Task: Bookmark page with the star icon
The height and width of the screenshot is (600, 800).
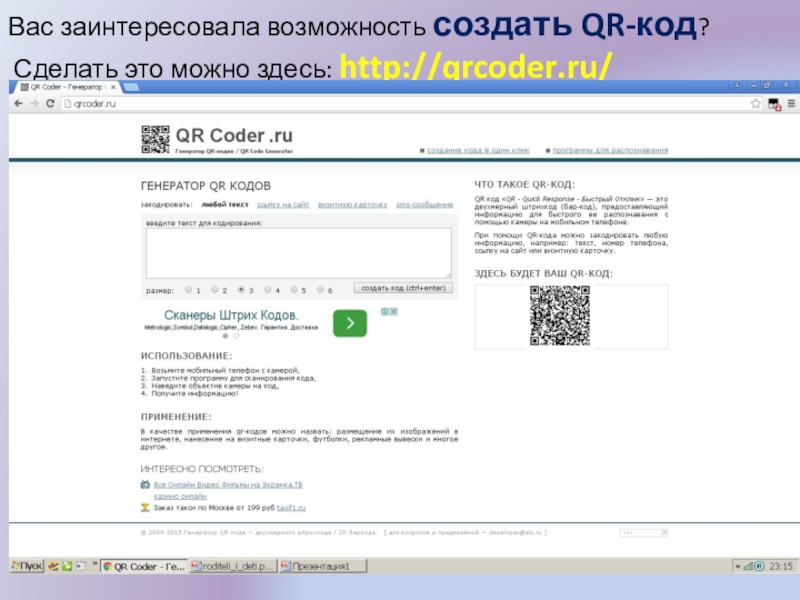Action: [x=756, y=104]
